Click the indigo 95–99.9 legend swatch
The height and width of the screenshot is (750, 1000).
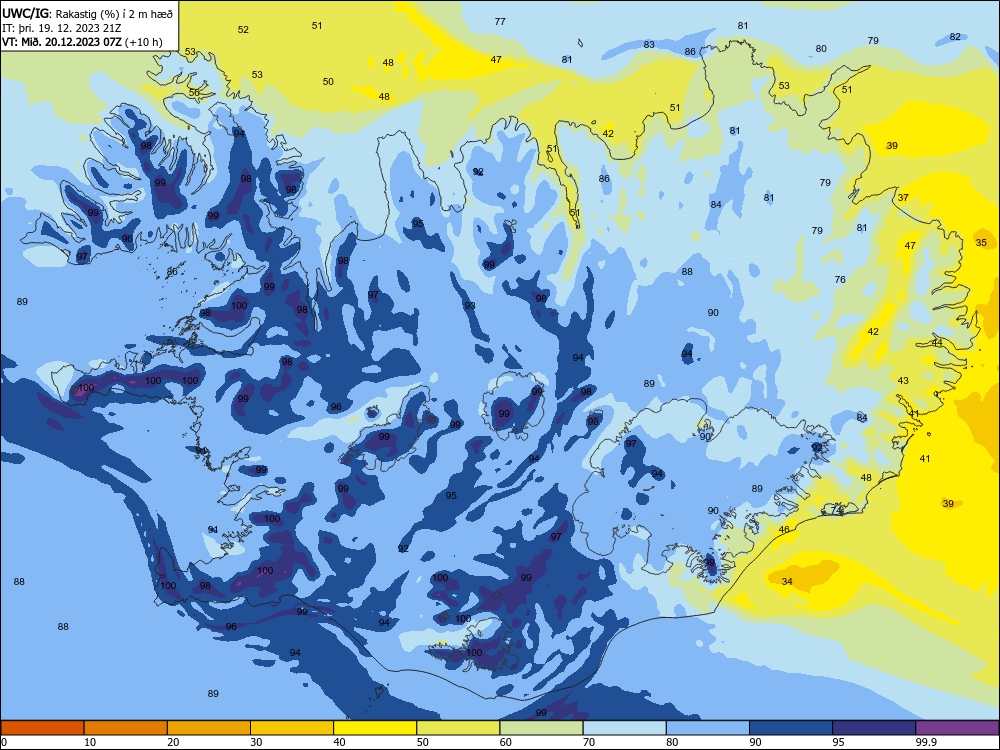874,728
